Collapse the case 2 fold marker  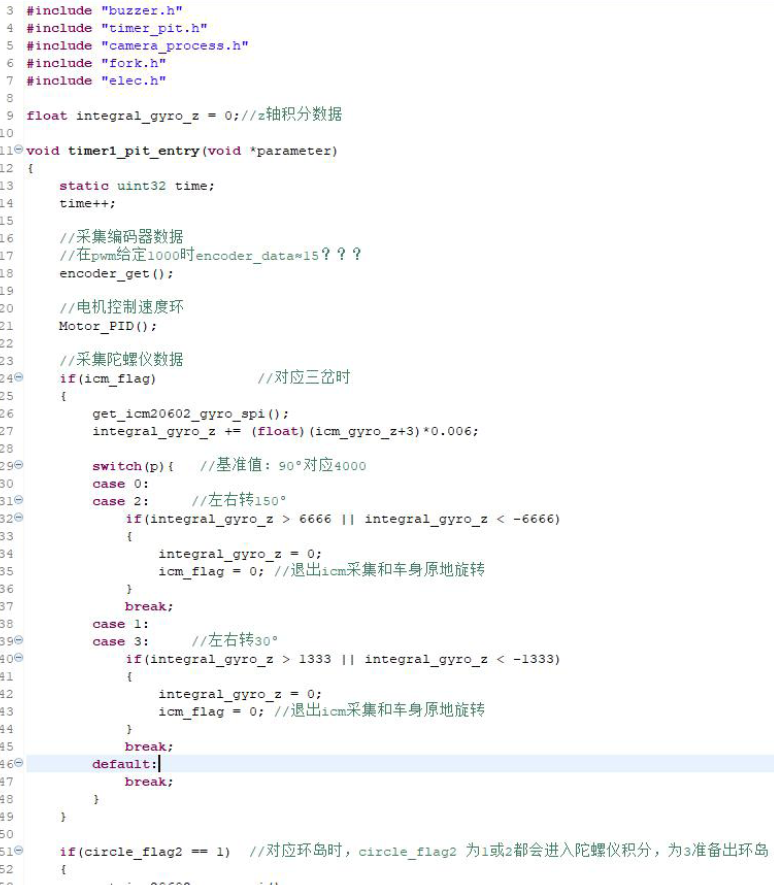19,500
